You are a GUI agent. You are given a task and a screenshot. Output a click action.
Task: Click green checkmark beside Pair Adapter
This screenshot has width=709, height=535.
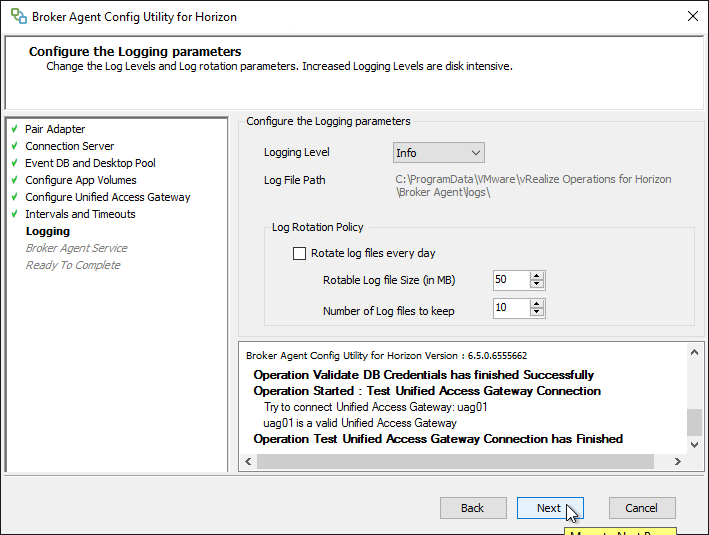15,129
